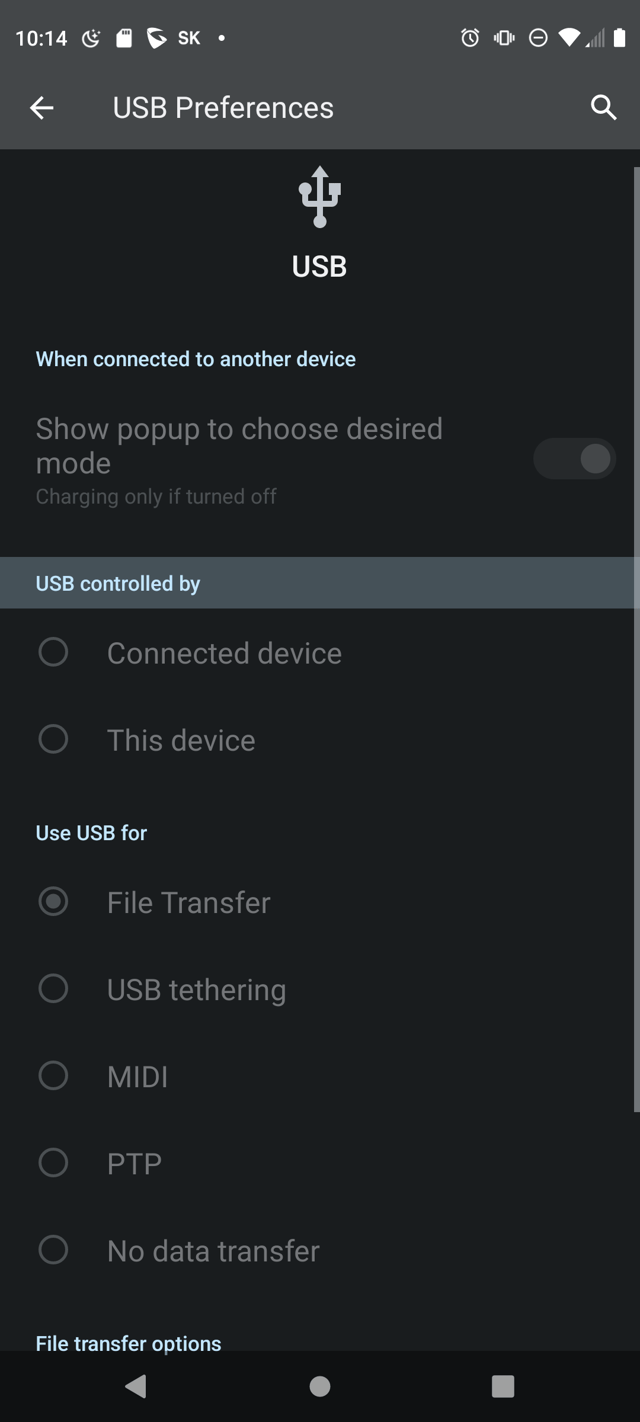This screenshot has width=640, height=1422.
Task: Tap the USB trident icon
Action: [320, 197]
